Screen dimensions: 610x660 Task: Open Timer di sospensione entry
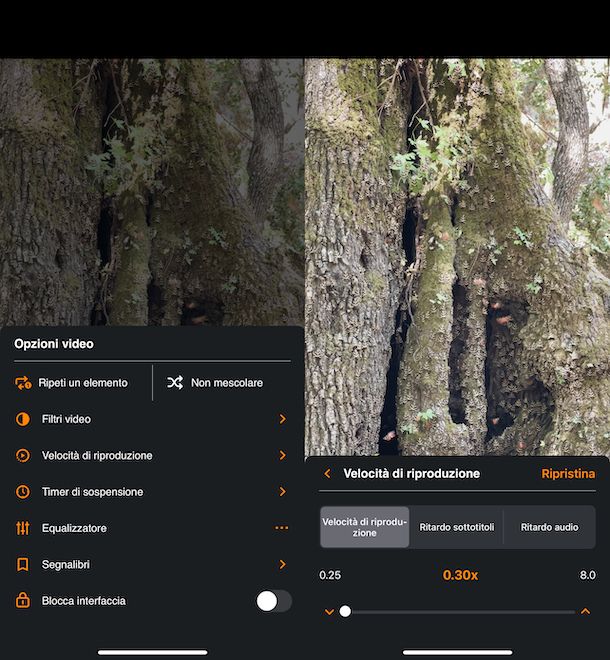(x=152, y=492)
